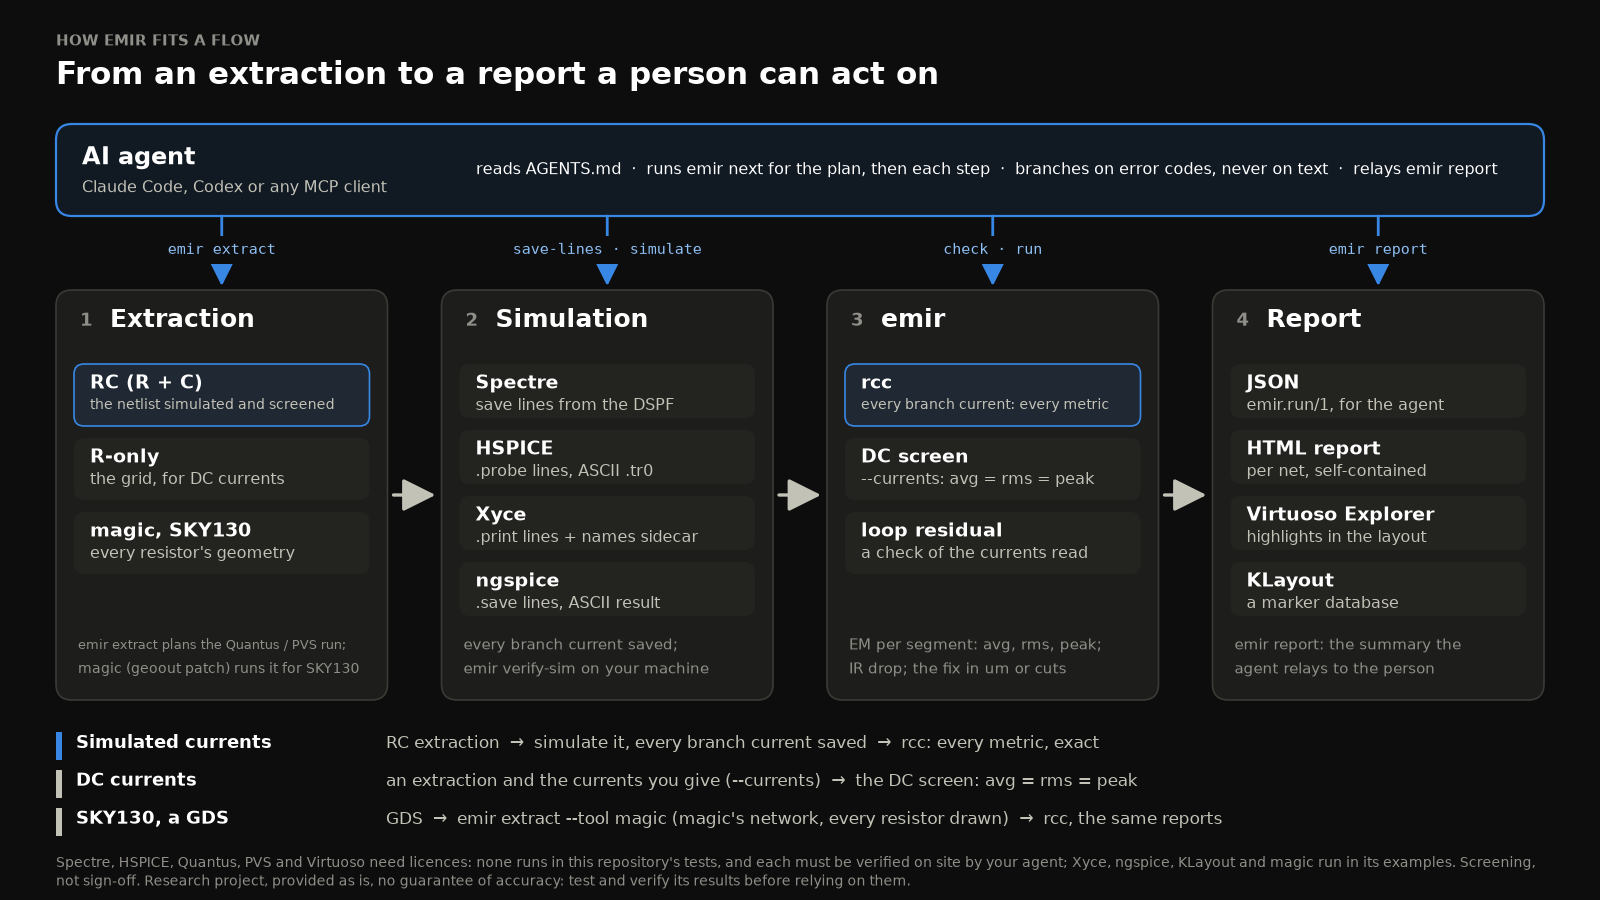This screenshot has width=1600, height=900.
Task: Click the 'DC currents' legend label
Action: (x=136, y=780)
